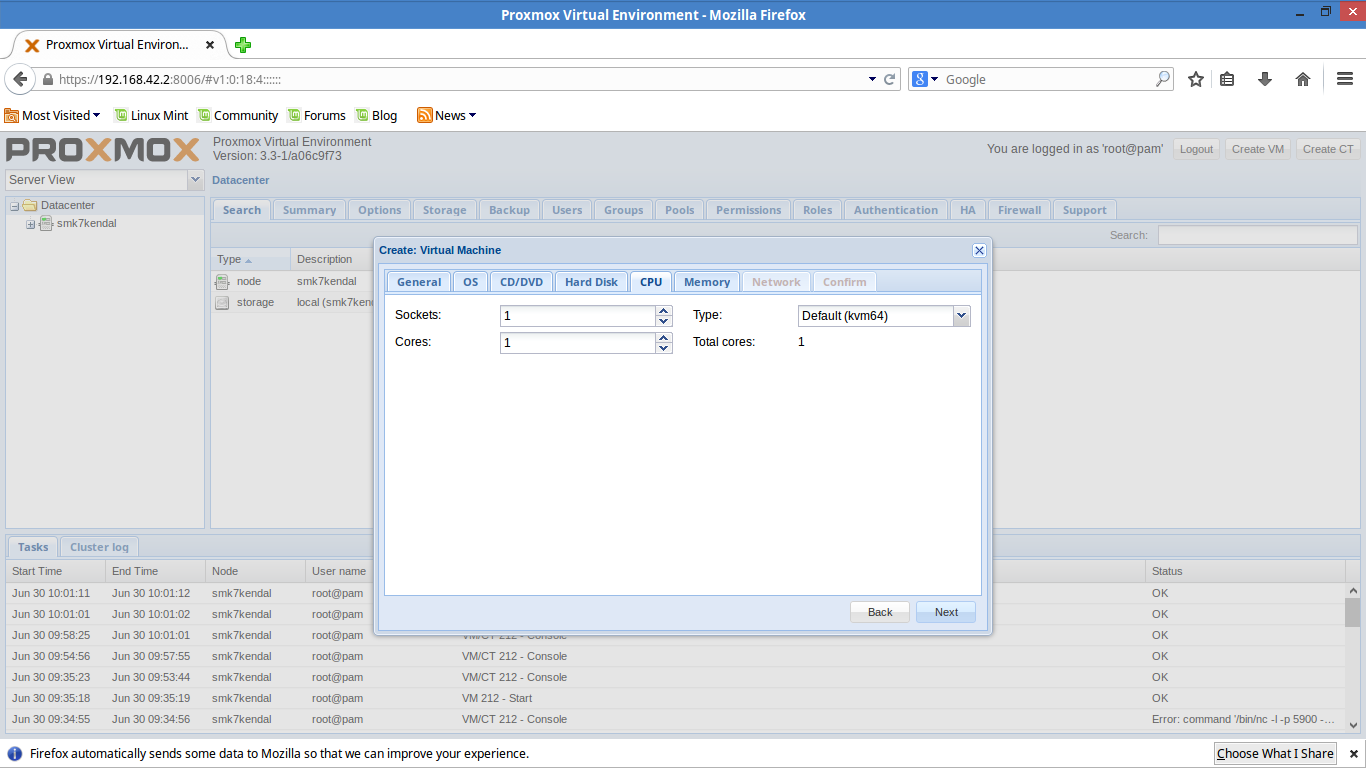
Task: Click Next in the VM wizard
Action: pyautogui.click(x=946, y=612)
